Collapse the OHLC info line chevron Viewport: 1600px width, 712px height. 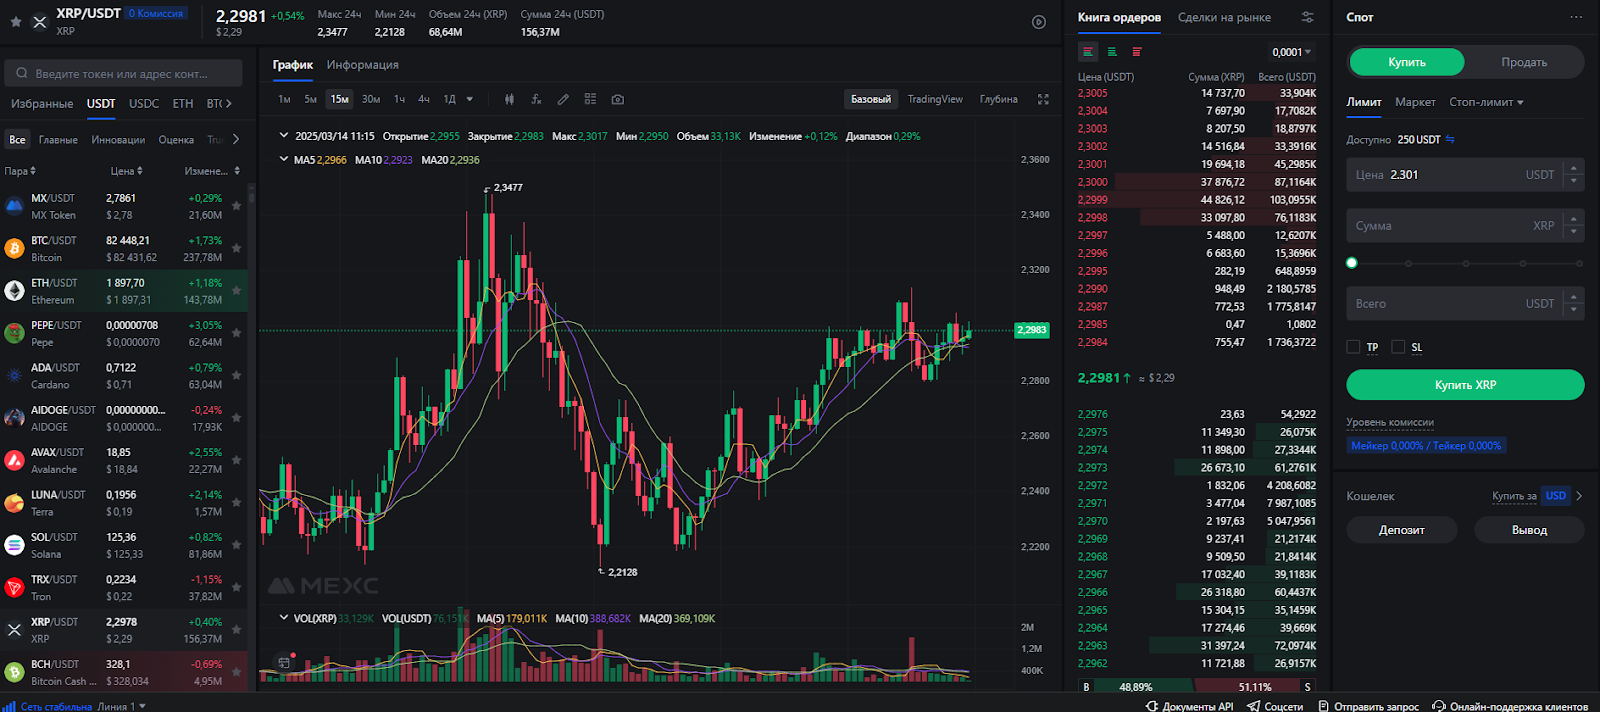[284, 135]
